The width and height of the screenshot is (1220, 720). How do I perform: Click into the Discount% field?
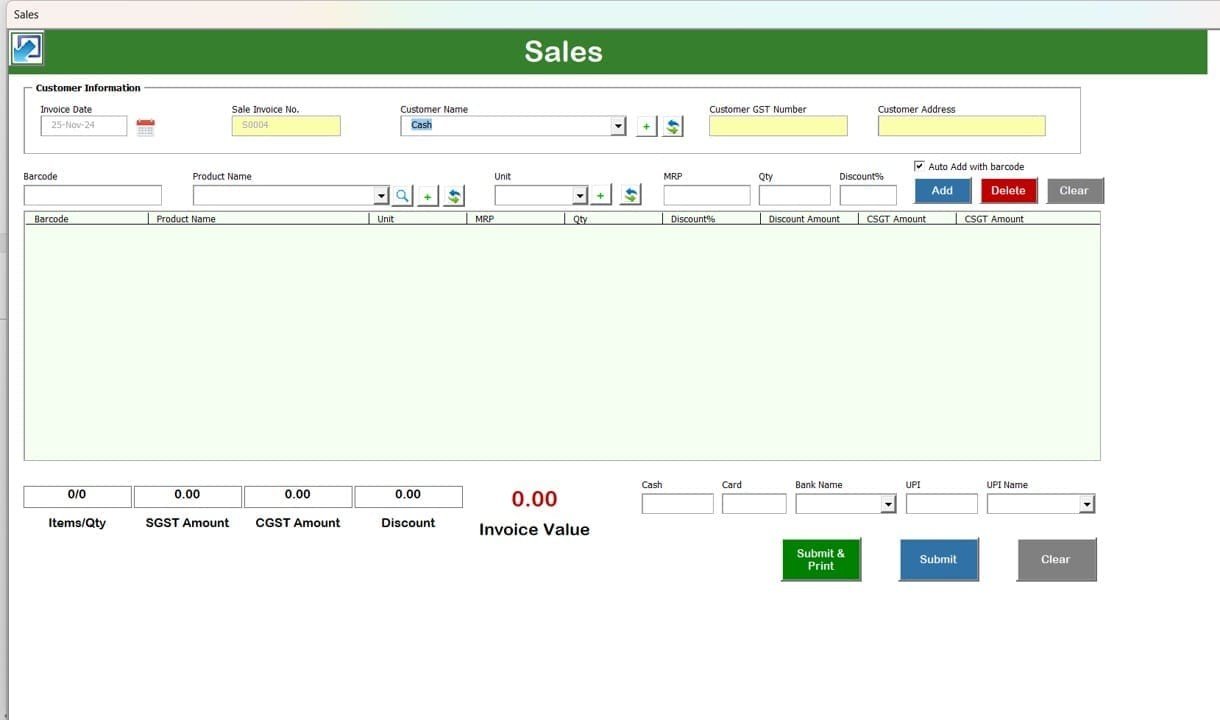coord(868,195)
